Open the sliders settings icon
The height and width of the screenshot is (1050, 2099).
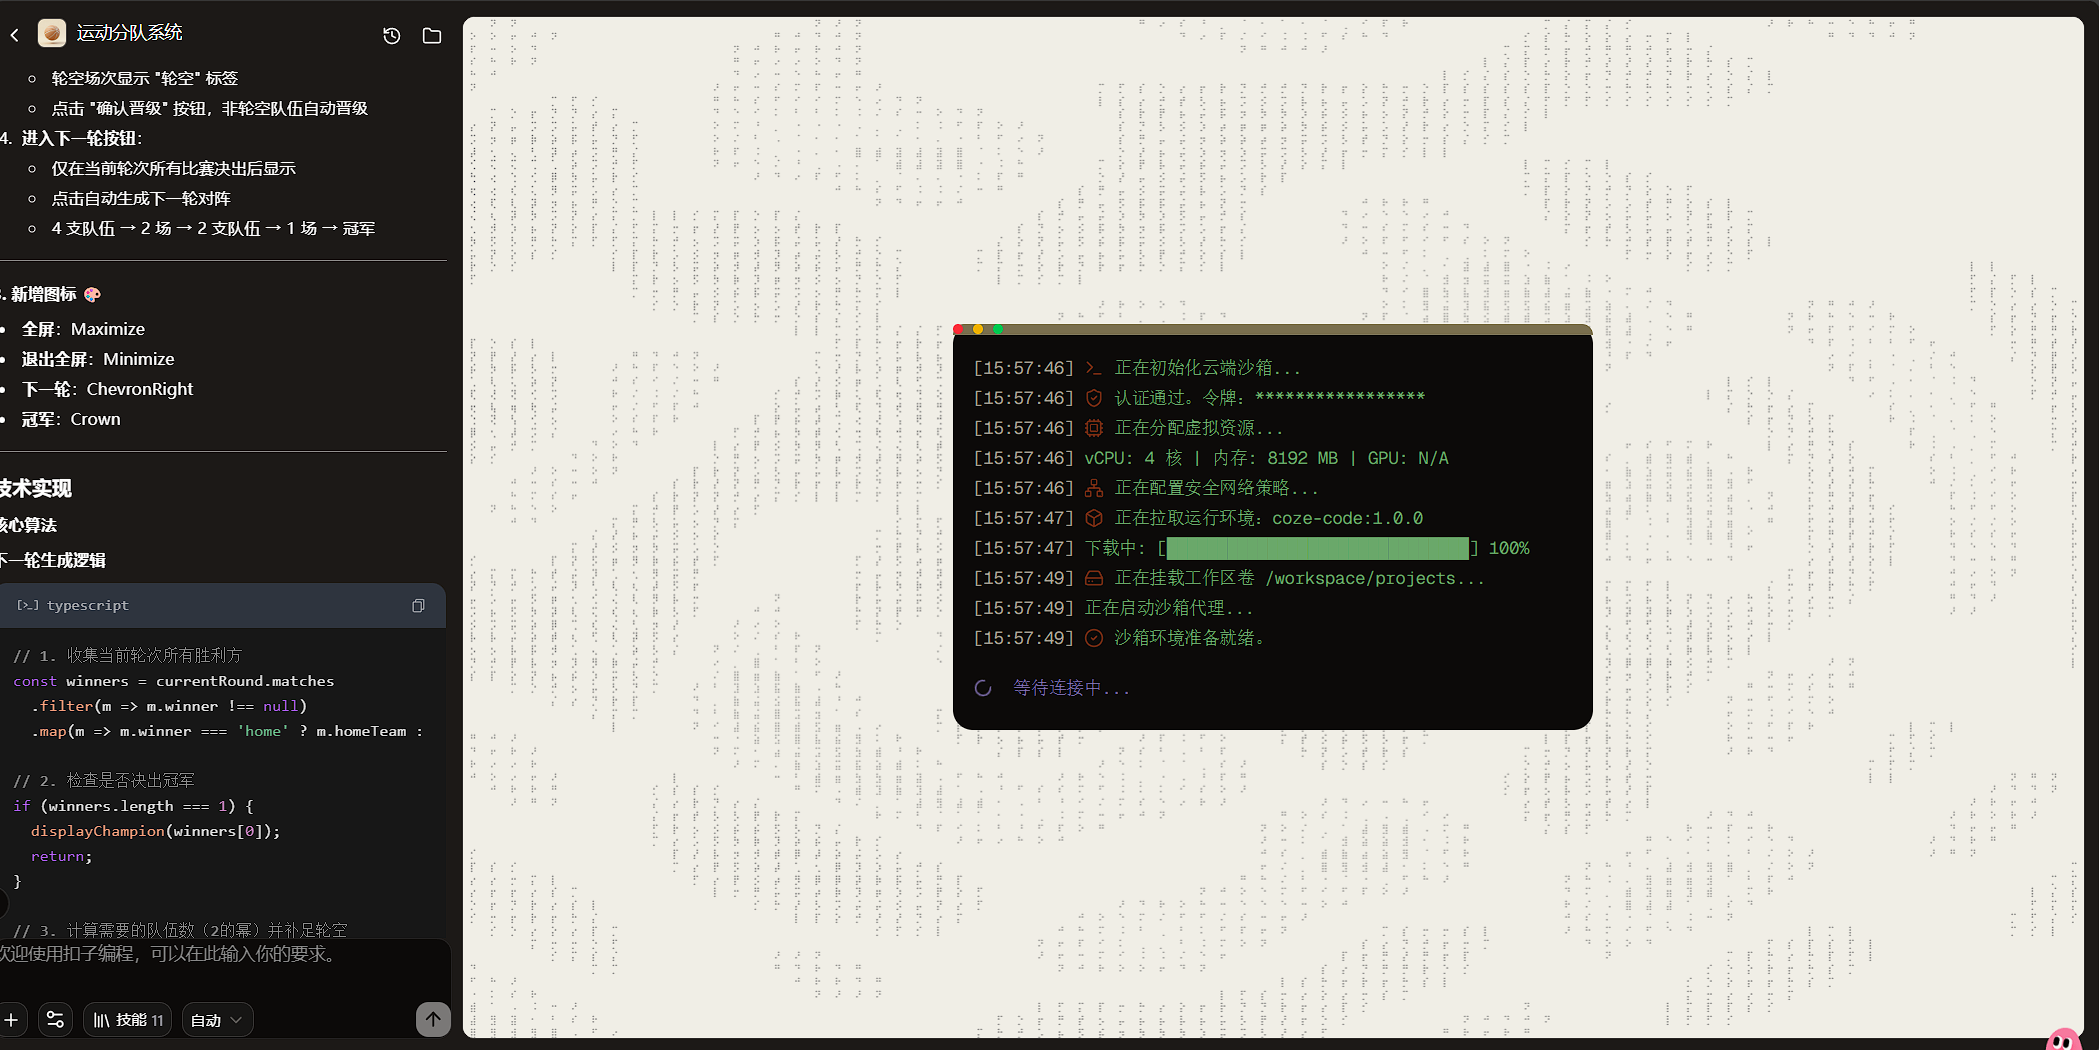pos(55,1020)
